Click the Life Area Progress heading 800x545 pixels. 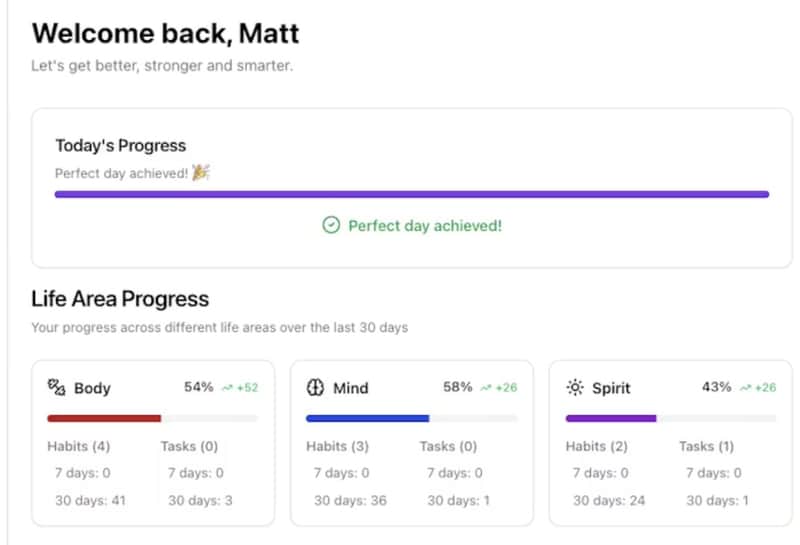pyautogui.click(x=120, y=299)
